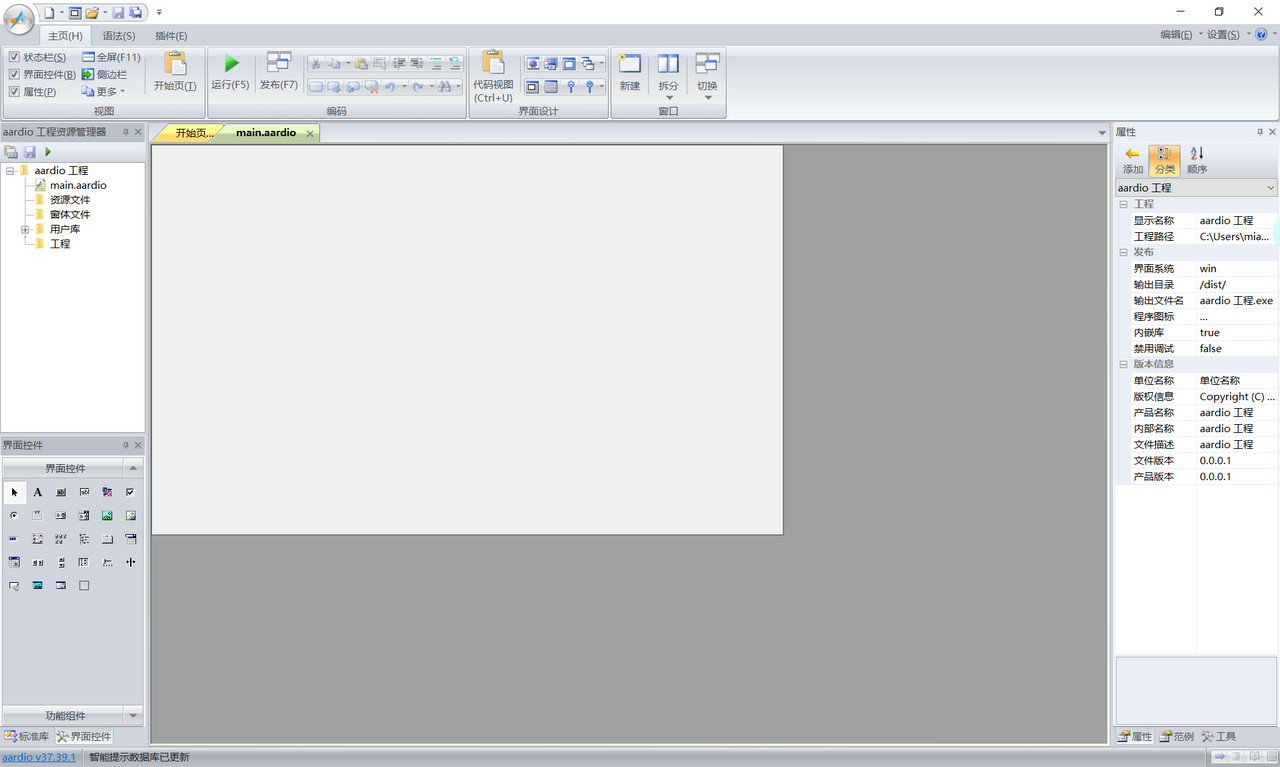
Task: Switch to the 语法(S) ribbon tab
Action: coord(118,36)
